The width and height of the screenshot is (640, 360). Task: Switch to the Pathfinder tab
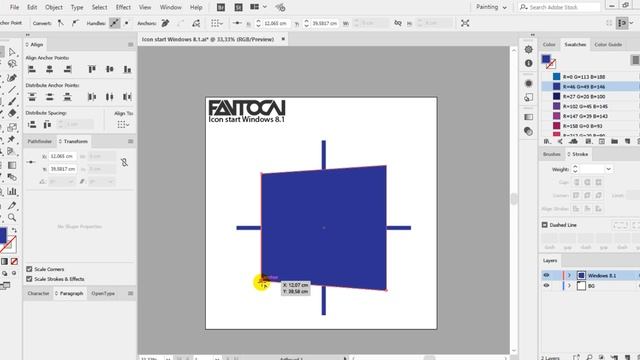tap(40, 141)
